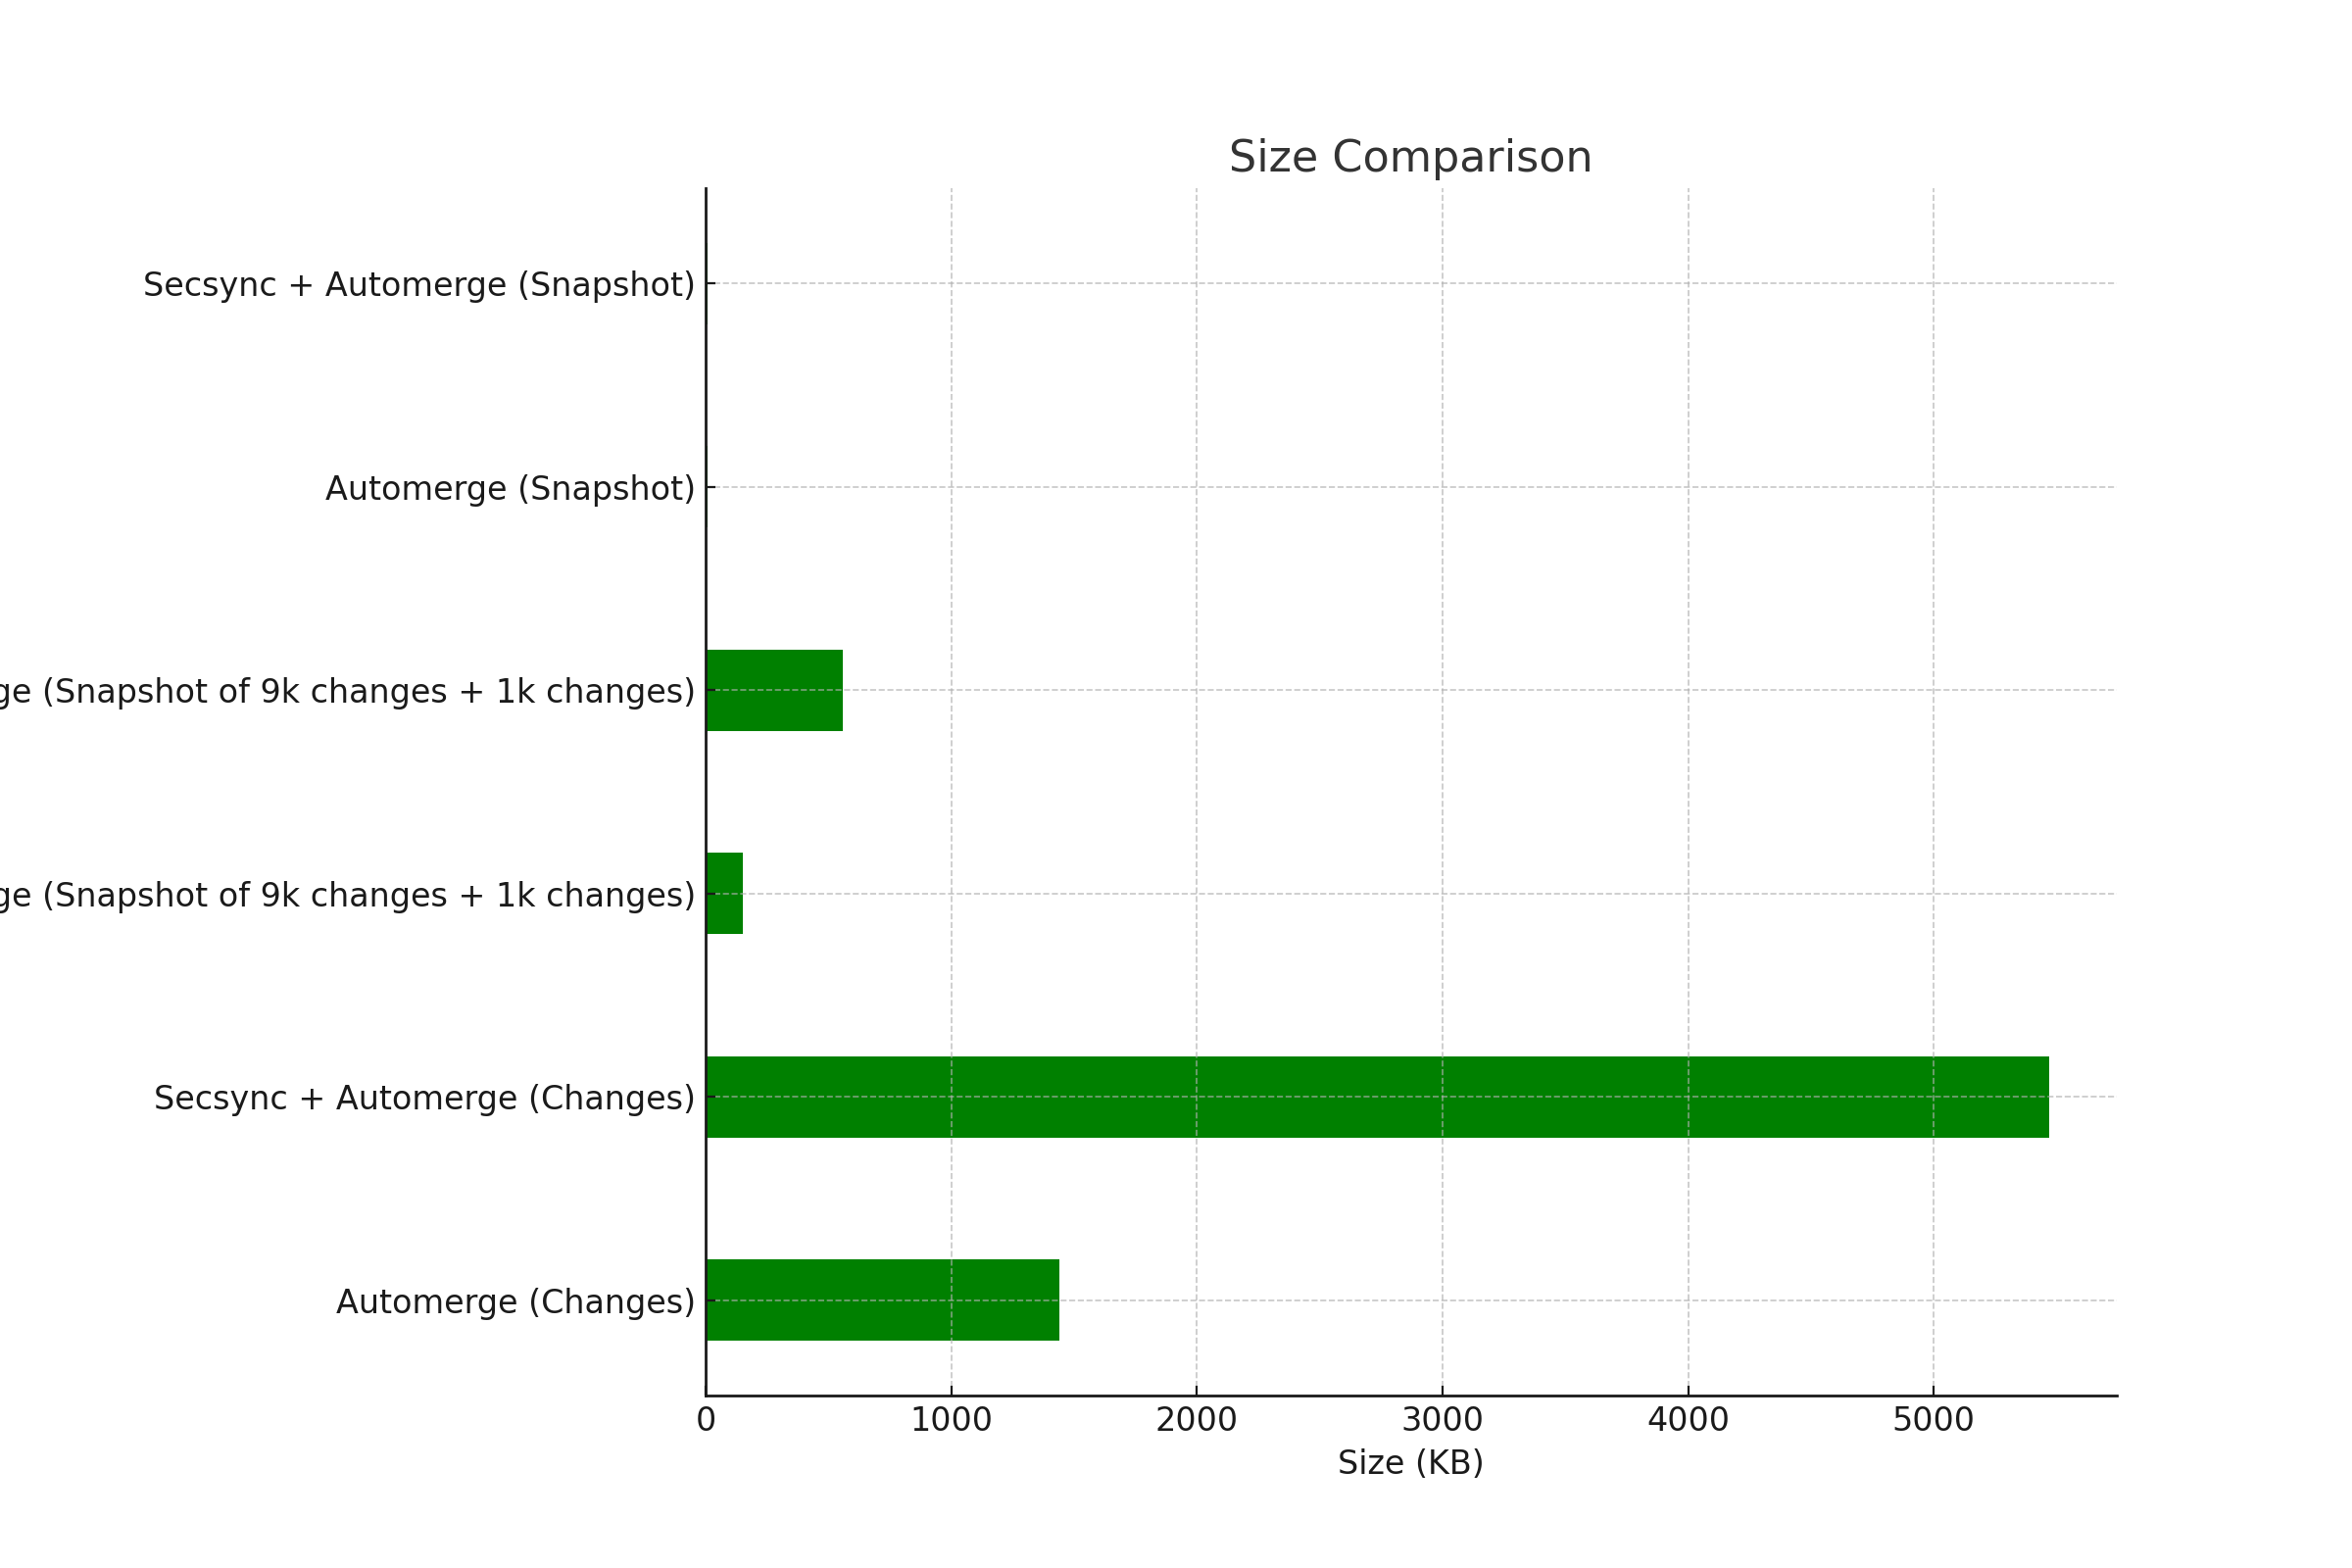Click the '2000' x-axis tick label
The image size is (2352, 1568).
pos(1196,1420)
